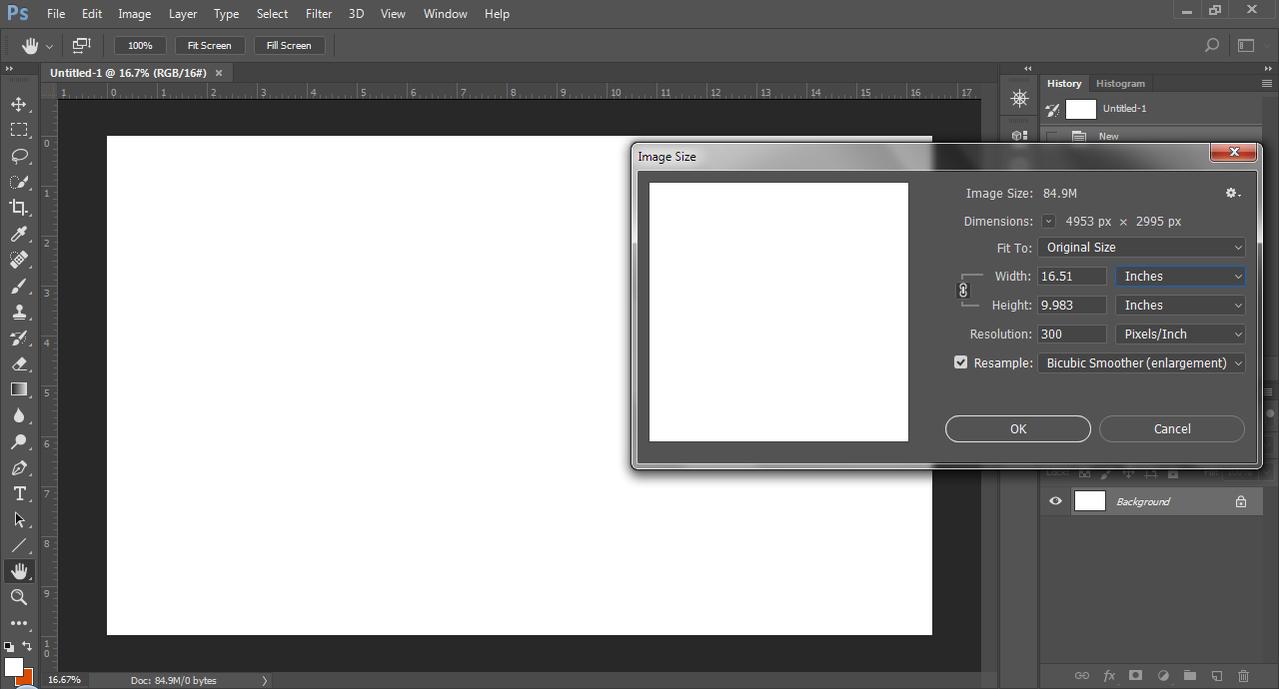Image resolution: width=1279 pixels, height=689 pixels.
Task: Switch to the Histogram tab
Action: 1120,83
